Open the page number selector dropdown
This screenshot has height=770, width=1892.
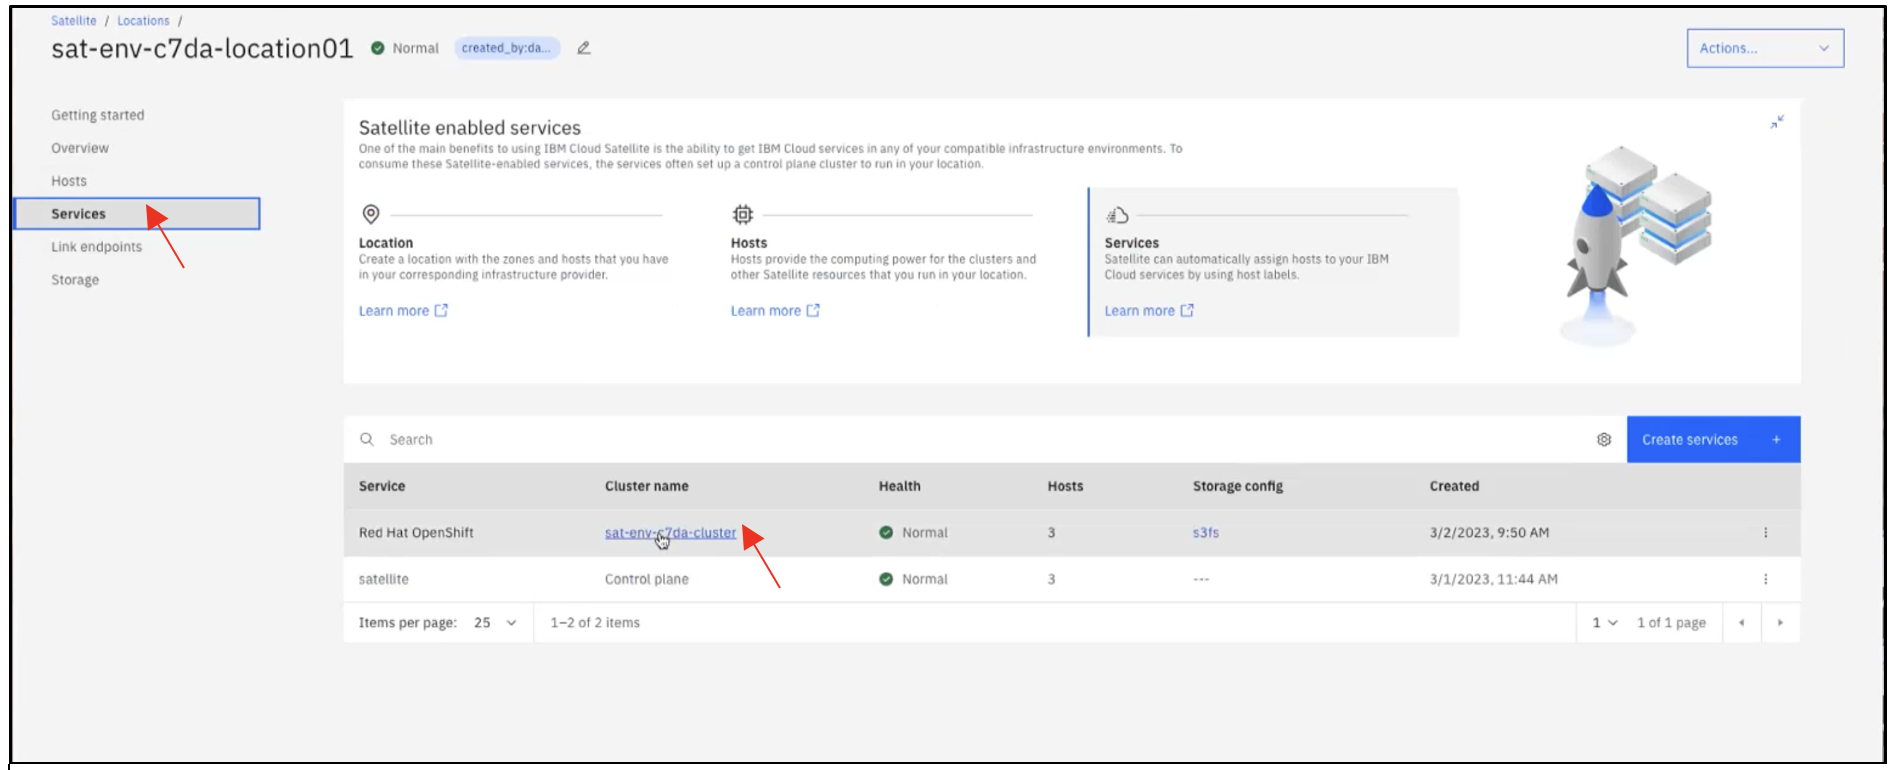coord(1604,623)
